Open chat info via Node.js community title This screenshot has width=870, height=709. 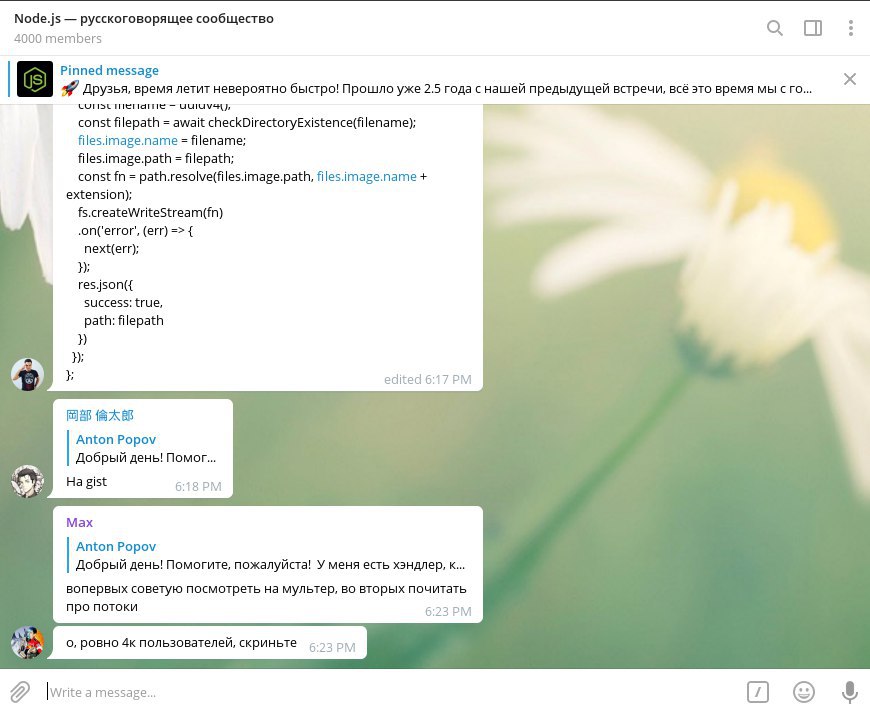click(144, 18)
